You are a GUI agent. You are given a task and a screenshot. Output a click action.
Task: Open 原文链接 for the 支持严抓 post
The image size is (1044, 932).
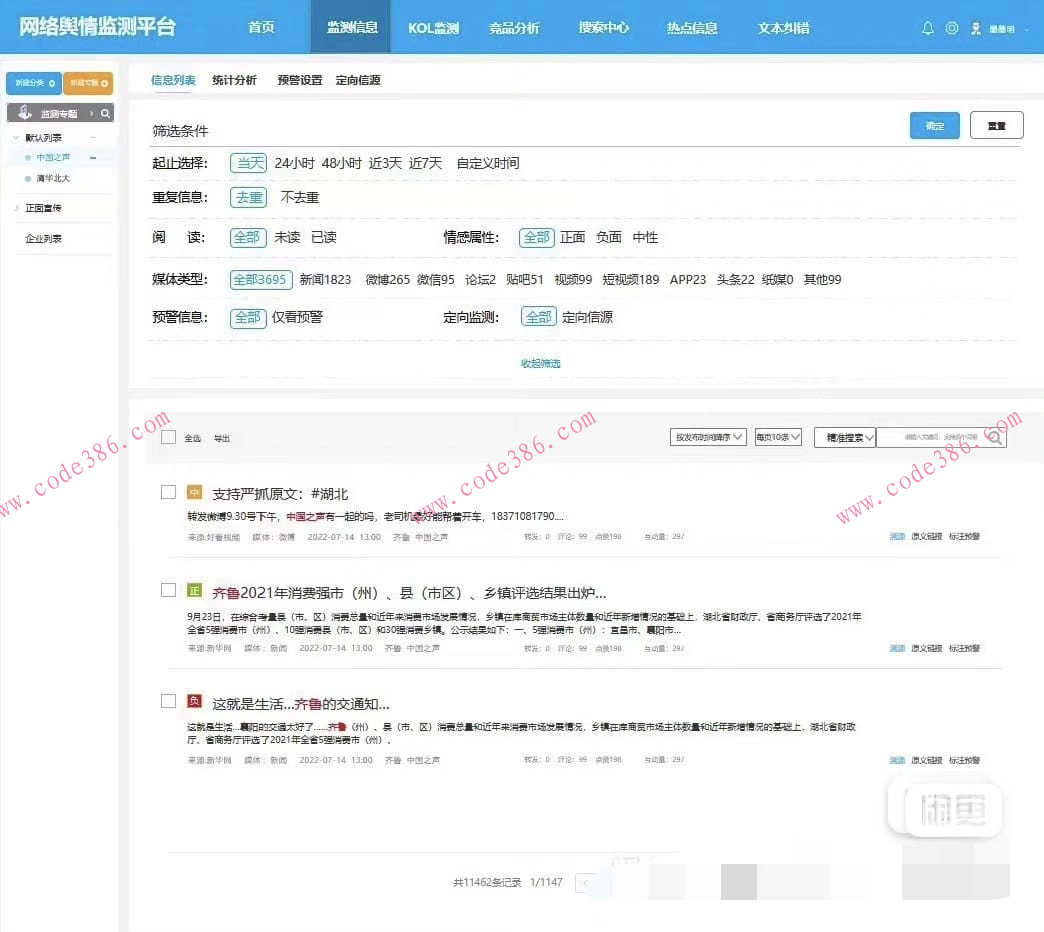tap(925, 536)
